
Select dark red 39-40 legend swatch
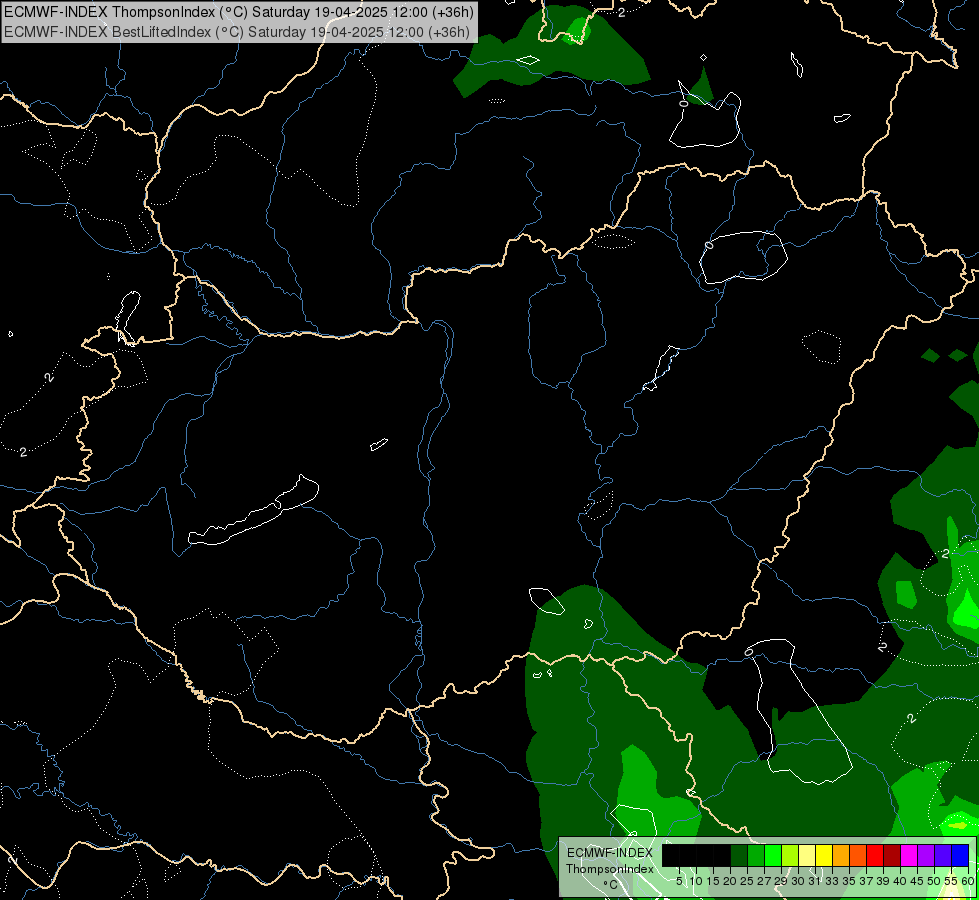click(x=892, y=855)
